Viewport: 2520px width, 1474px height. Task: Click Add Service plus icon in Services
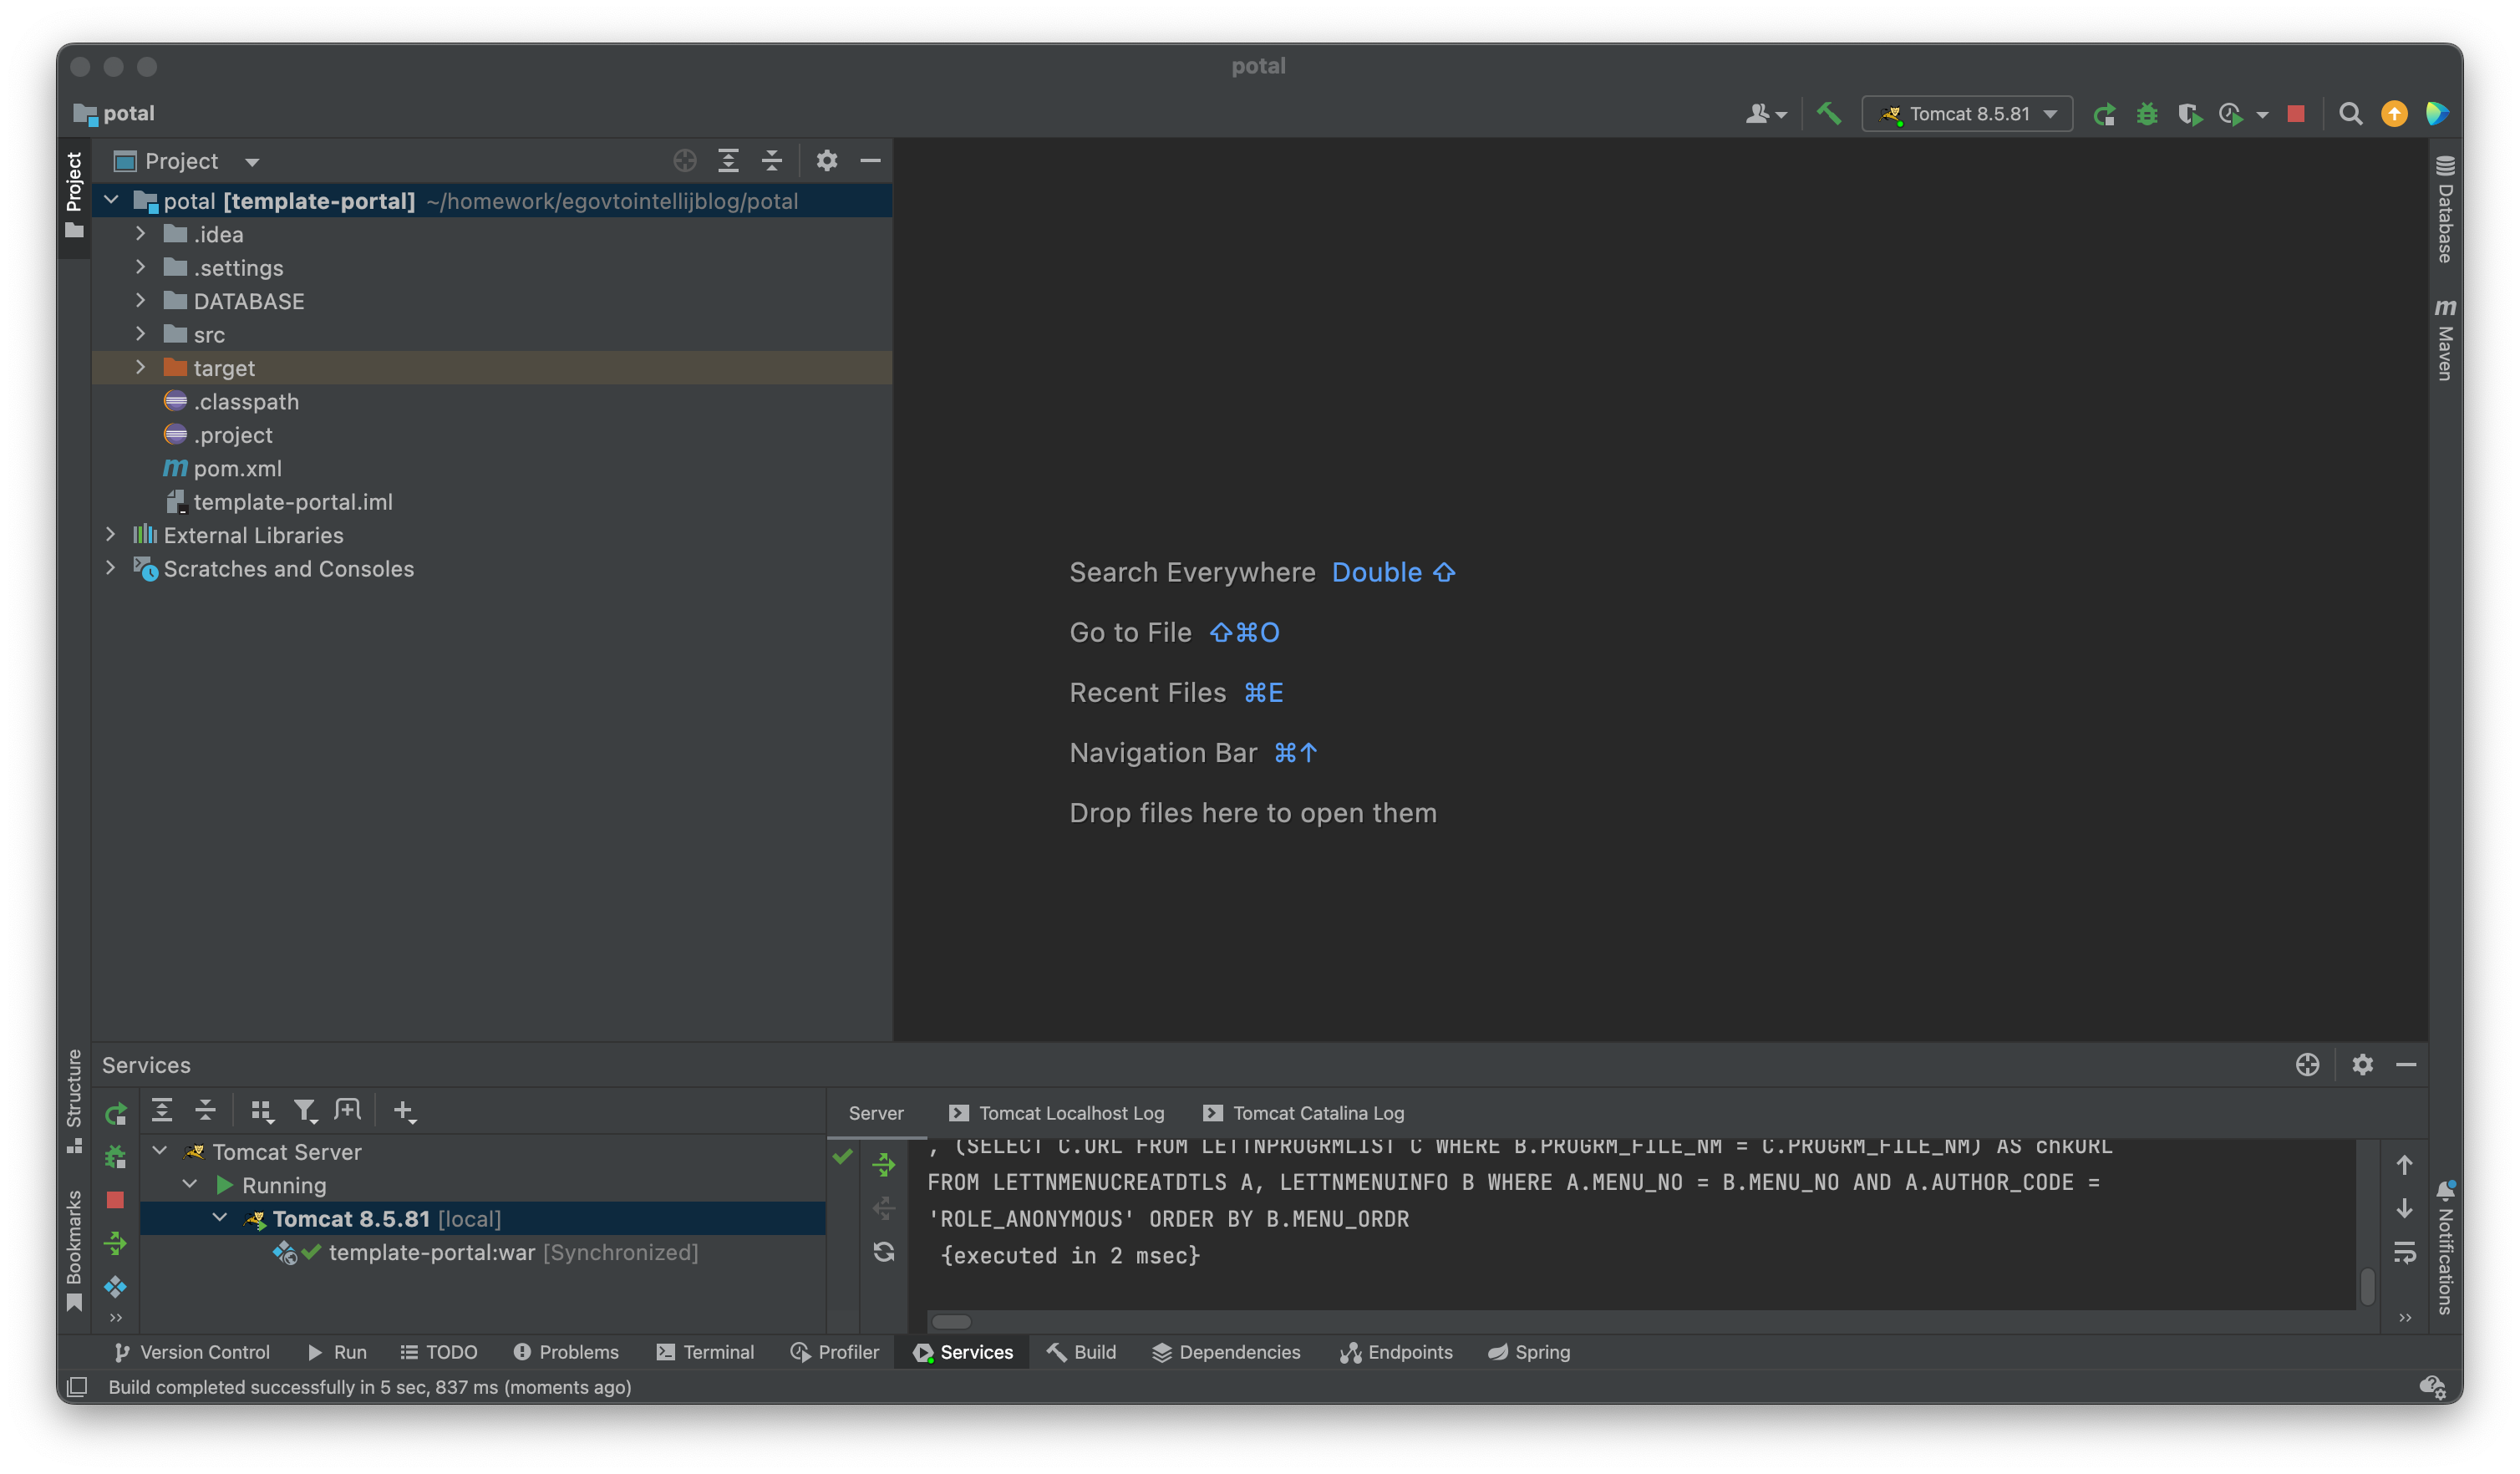[403, 1110]
